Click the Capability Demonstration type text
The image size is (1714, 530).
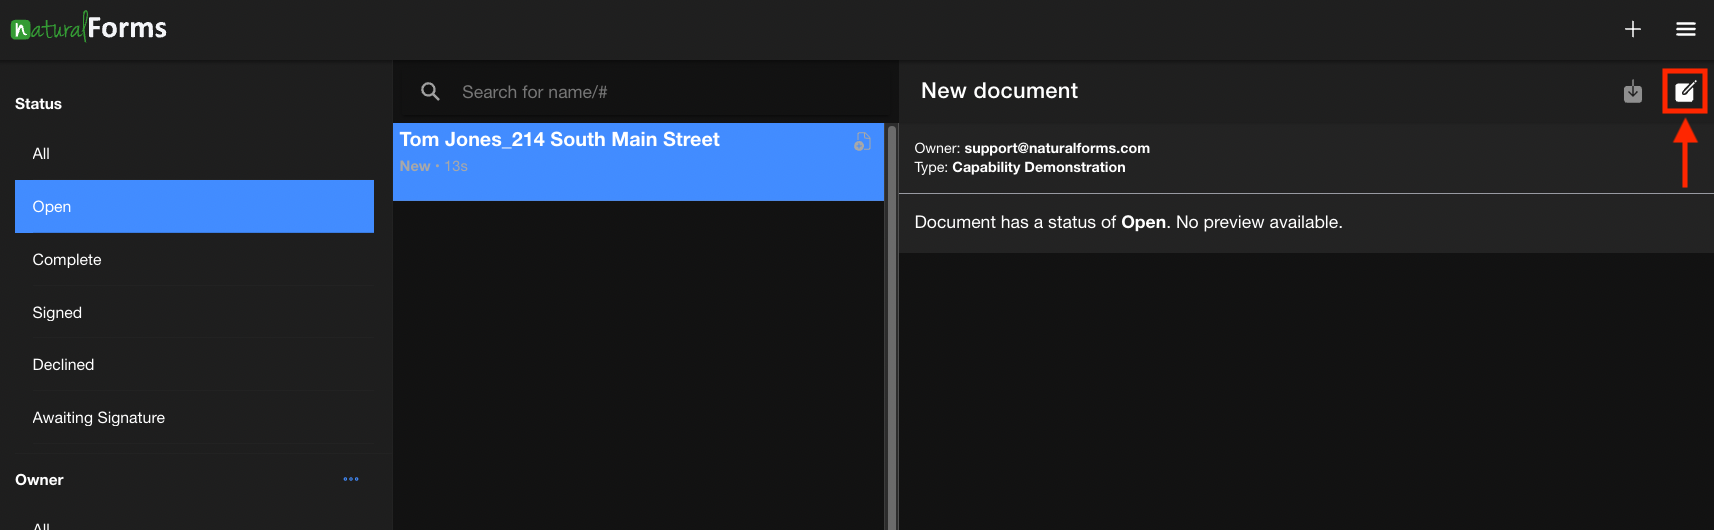1039,167
